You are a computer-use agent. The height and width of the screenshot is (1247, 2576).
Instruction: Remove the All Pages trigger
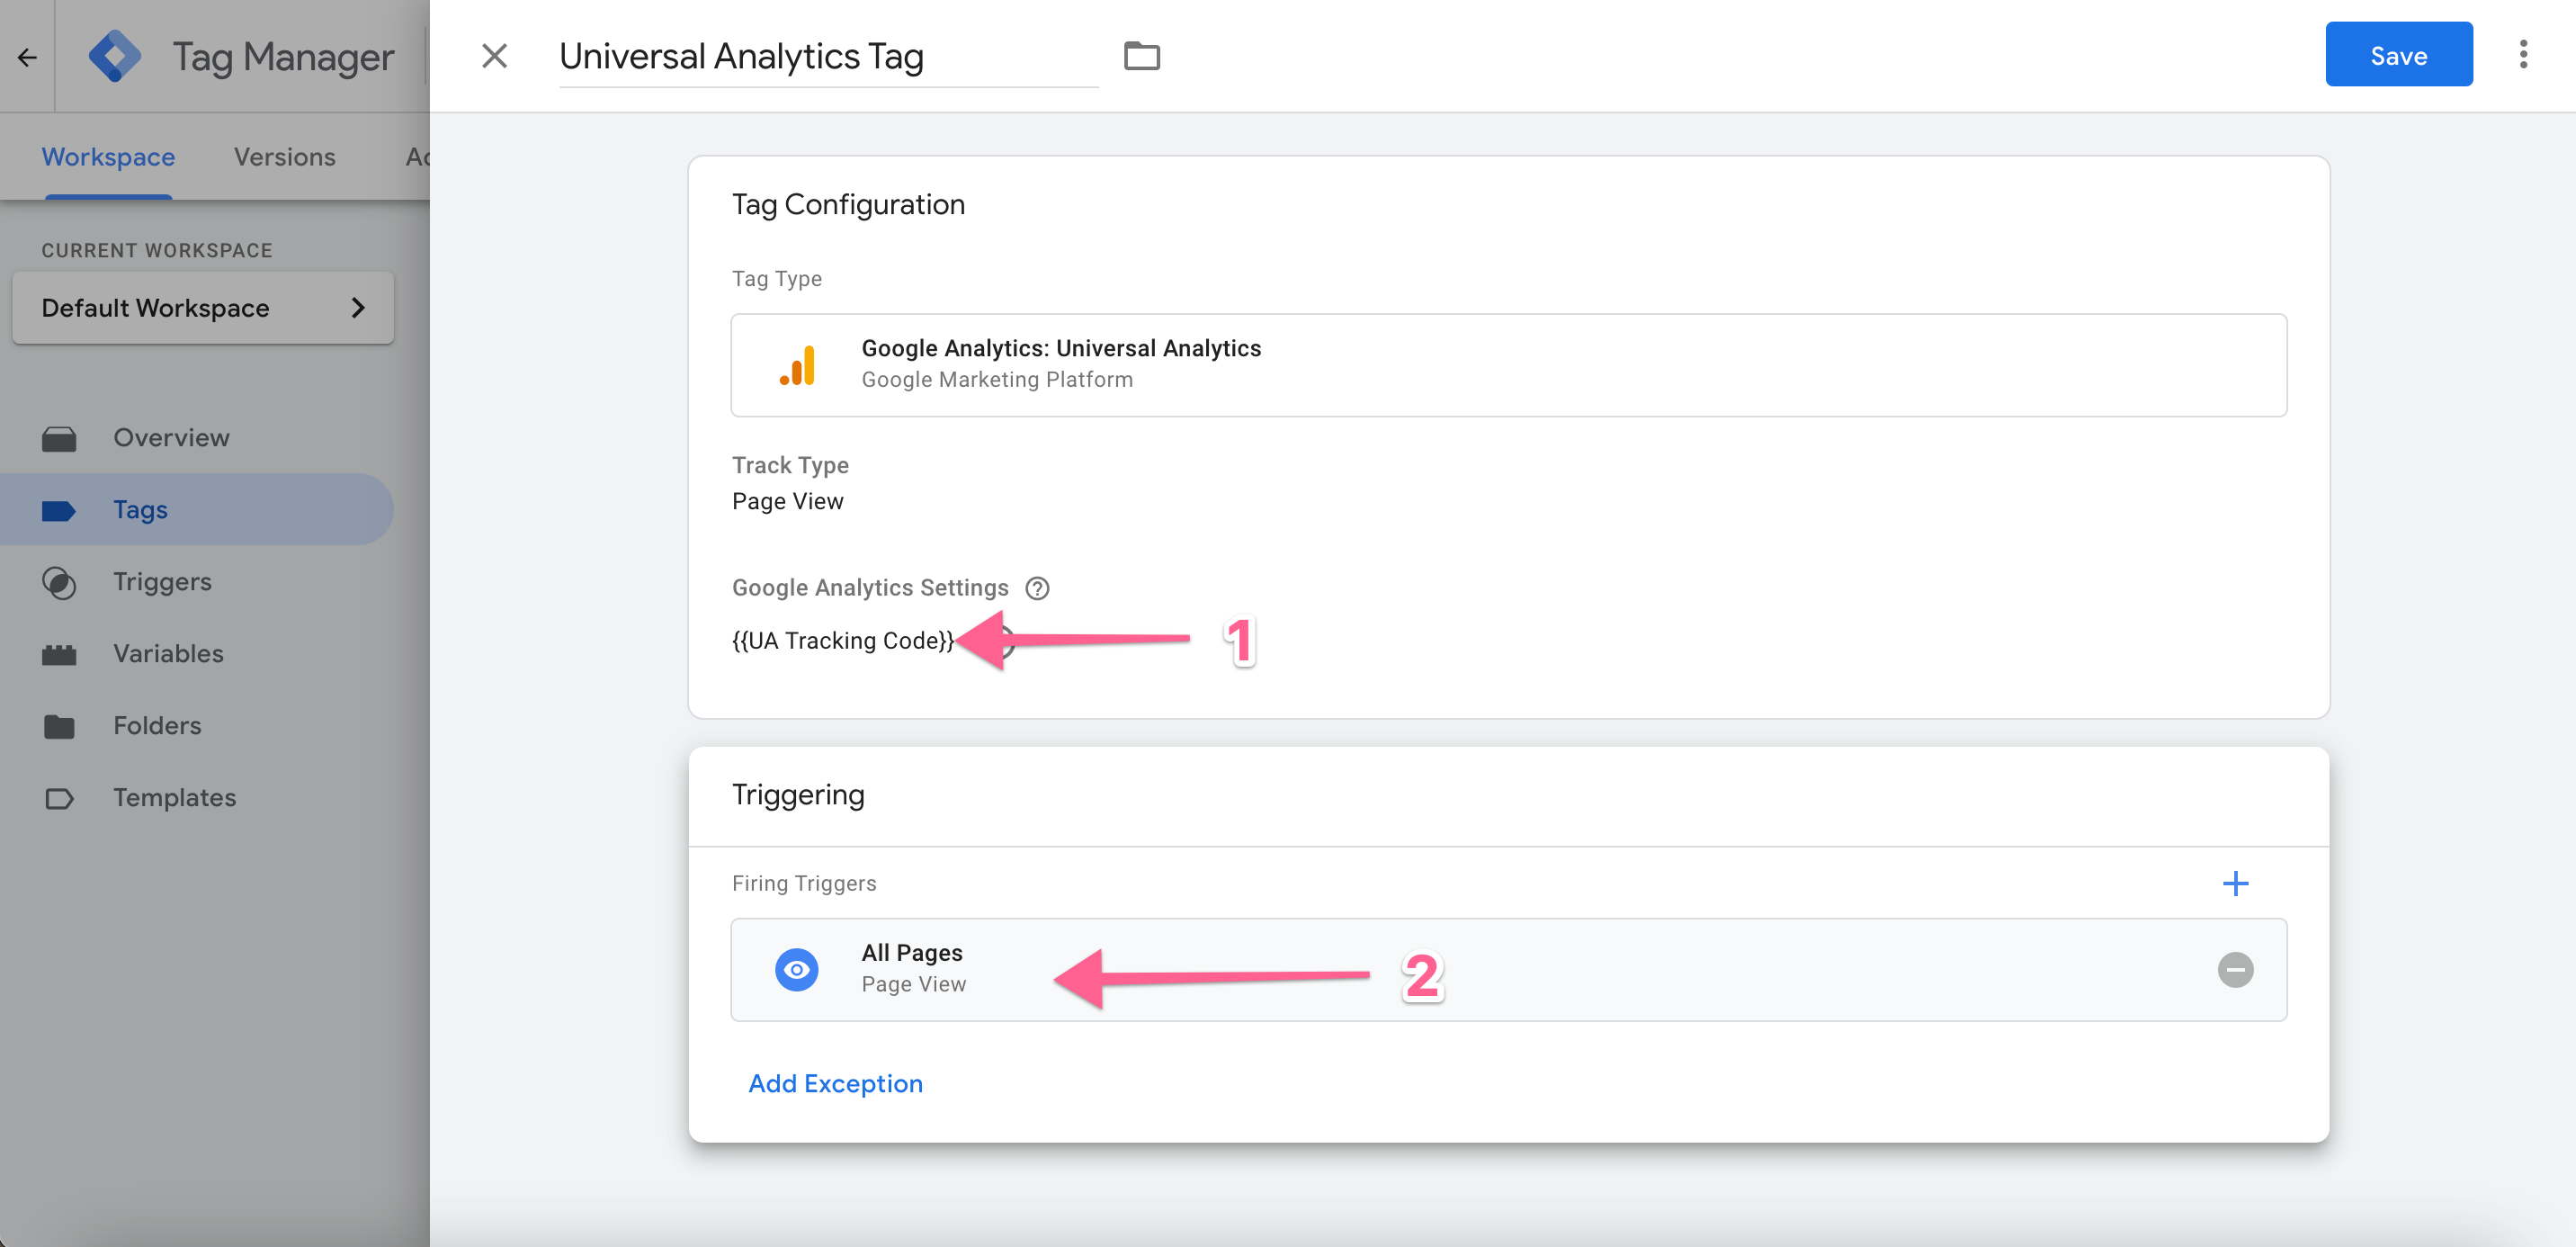2235,970
